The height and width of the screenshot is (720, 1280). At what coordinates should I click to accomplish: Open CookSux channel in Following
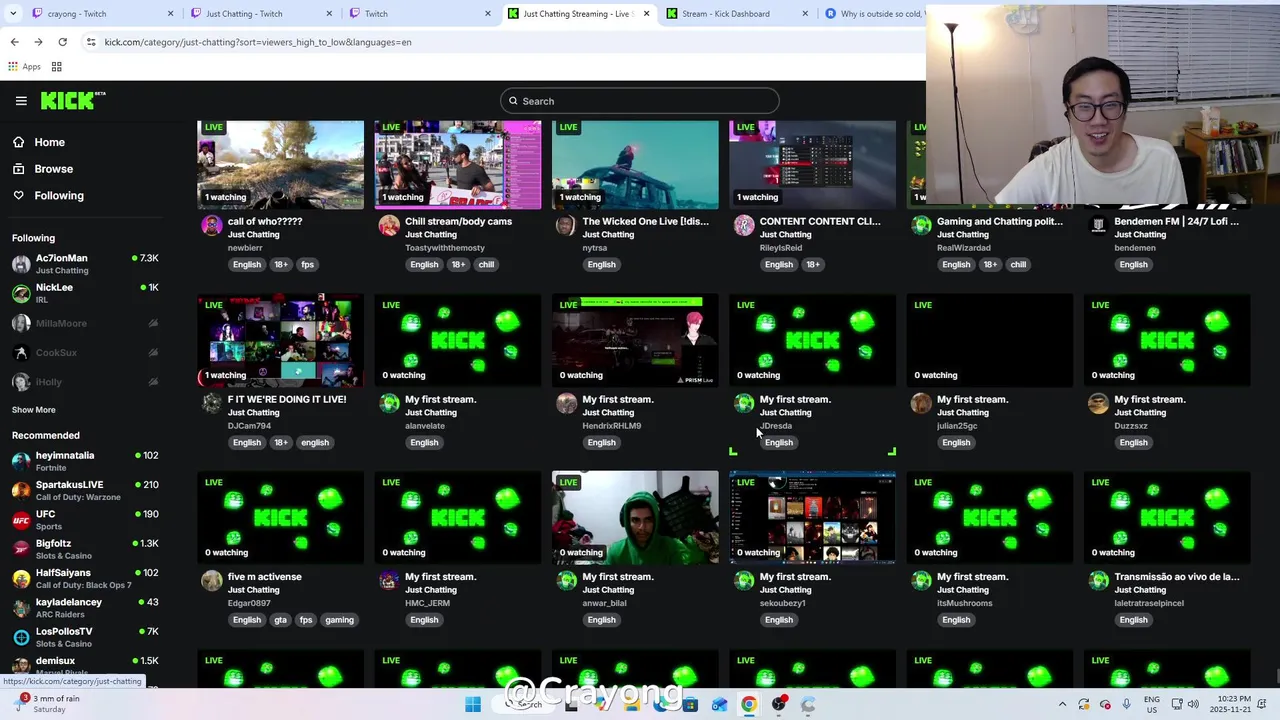85,352
